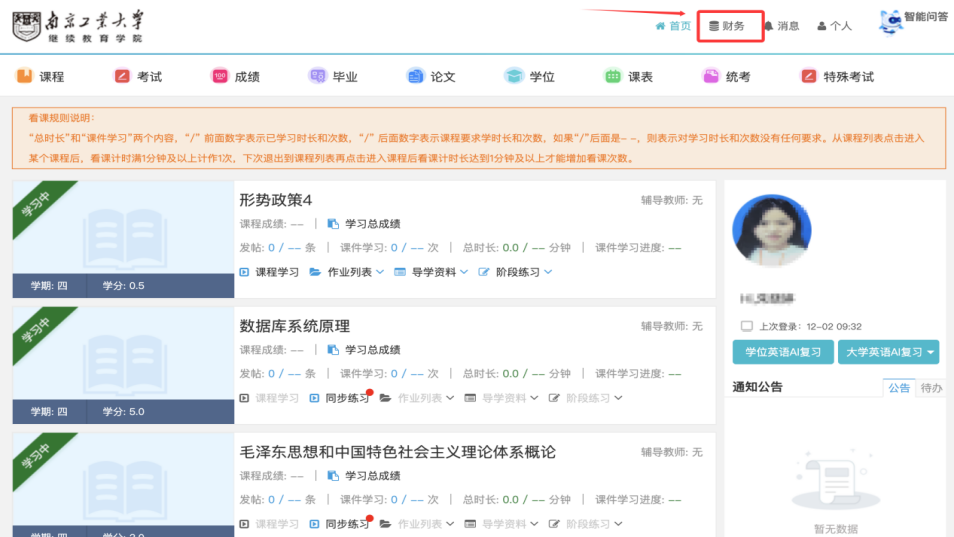Expand 阶段练习 dropdown for 形势政策4

[x=516, y=272]
